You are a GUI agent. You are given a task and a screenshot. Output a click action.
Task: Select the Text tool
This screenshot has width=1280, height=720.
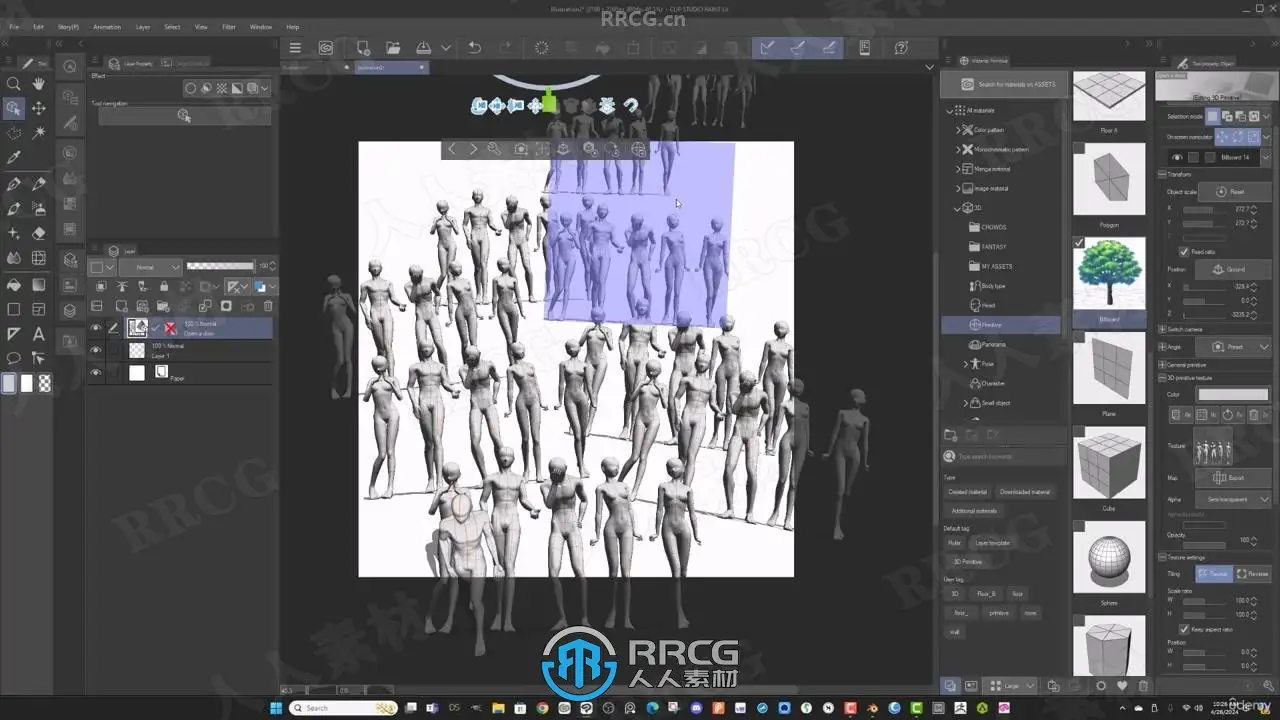(39, 334)
